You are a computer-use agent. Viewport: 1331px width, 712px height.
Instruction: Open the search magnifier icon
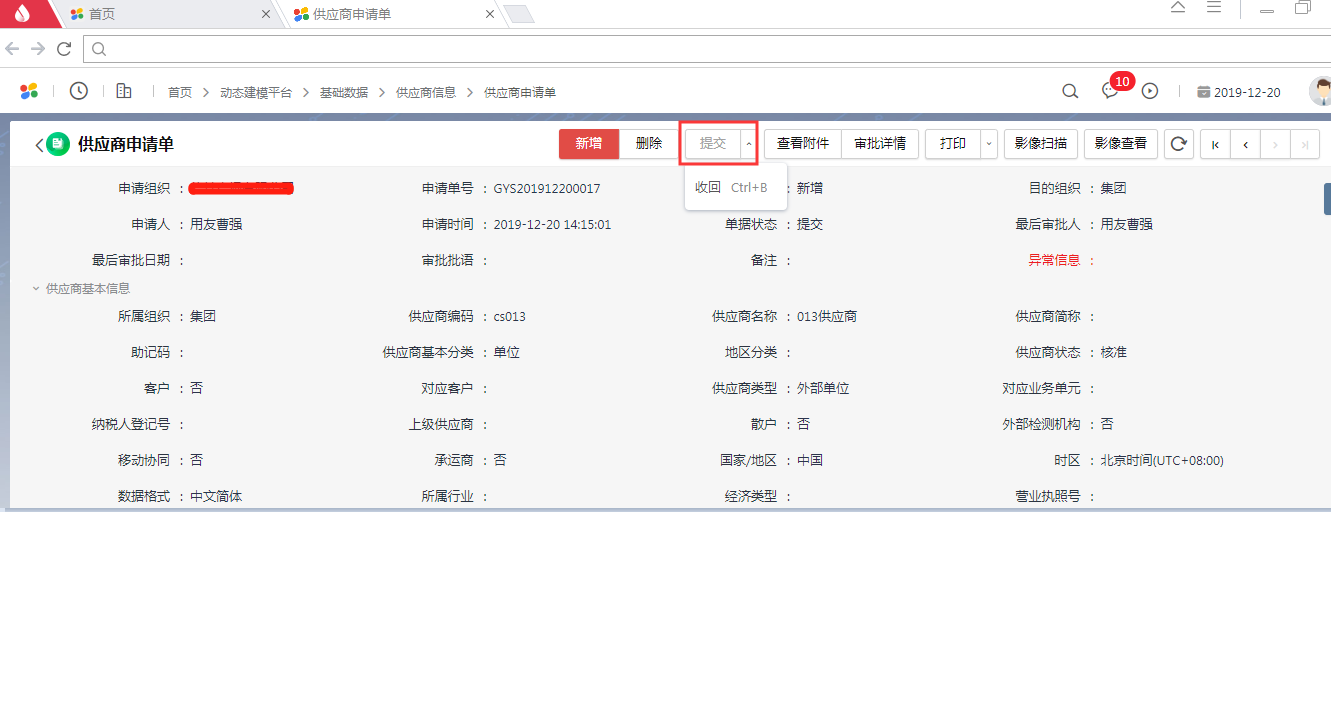(x=1070, y=92)
